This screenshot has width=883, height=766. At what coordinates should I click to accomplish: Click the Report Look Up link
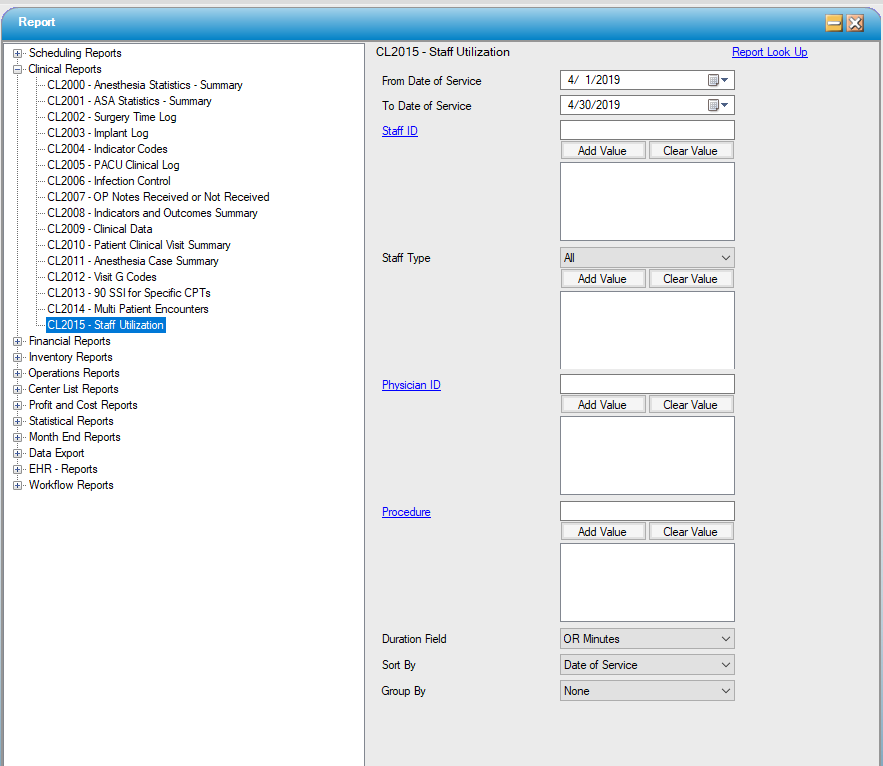[769, 52]
